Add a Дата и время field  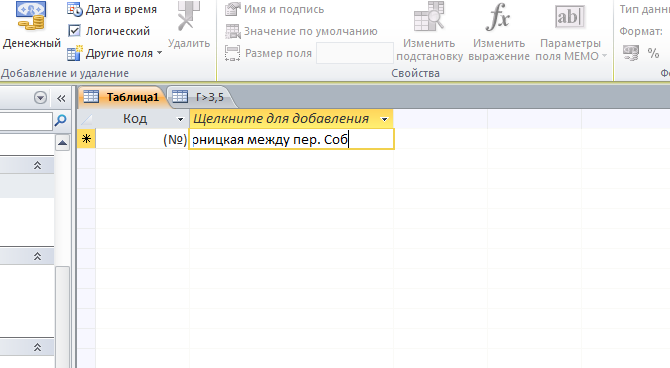point(112,9)
